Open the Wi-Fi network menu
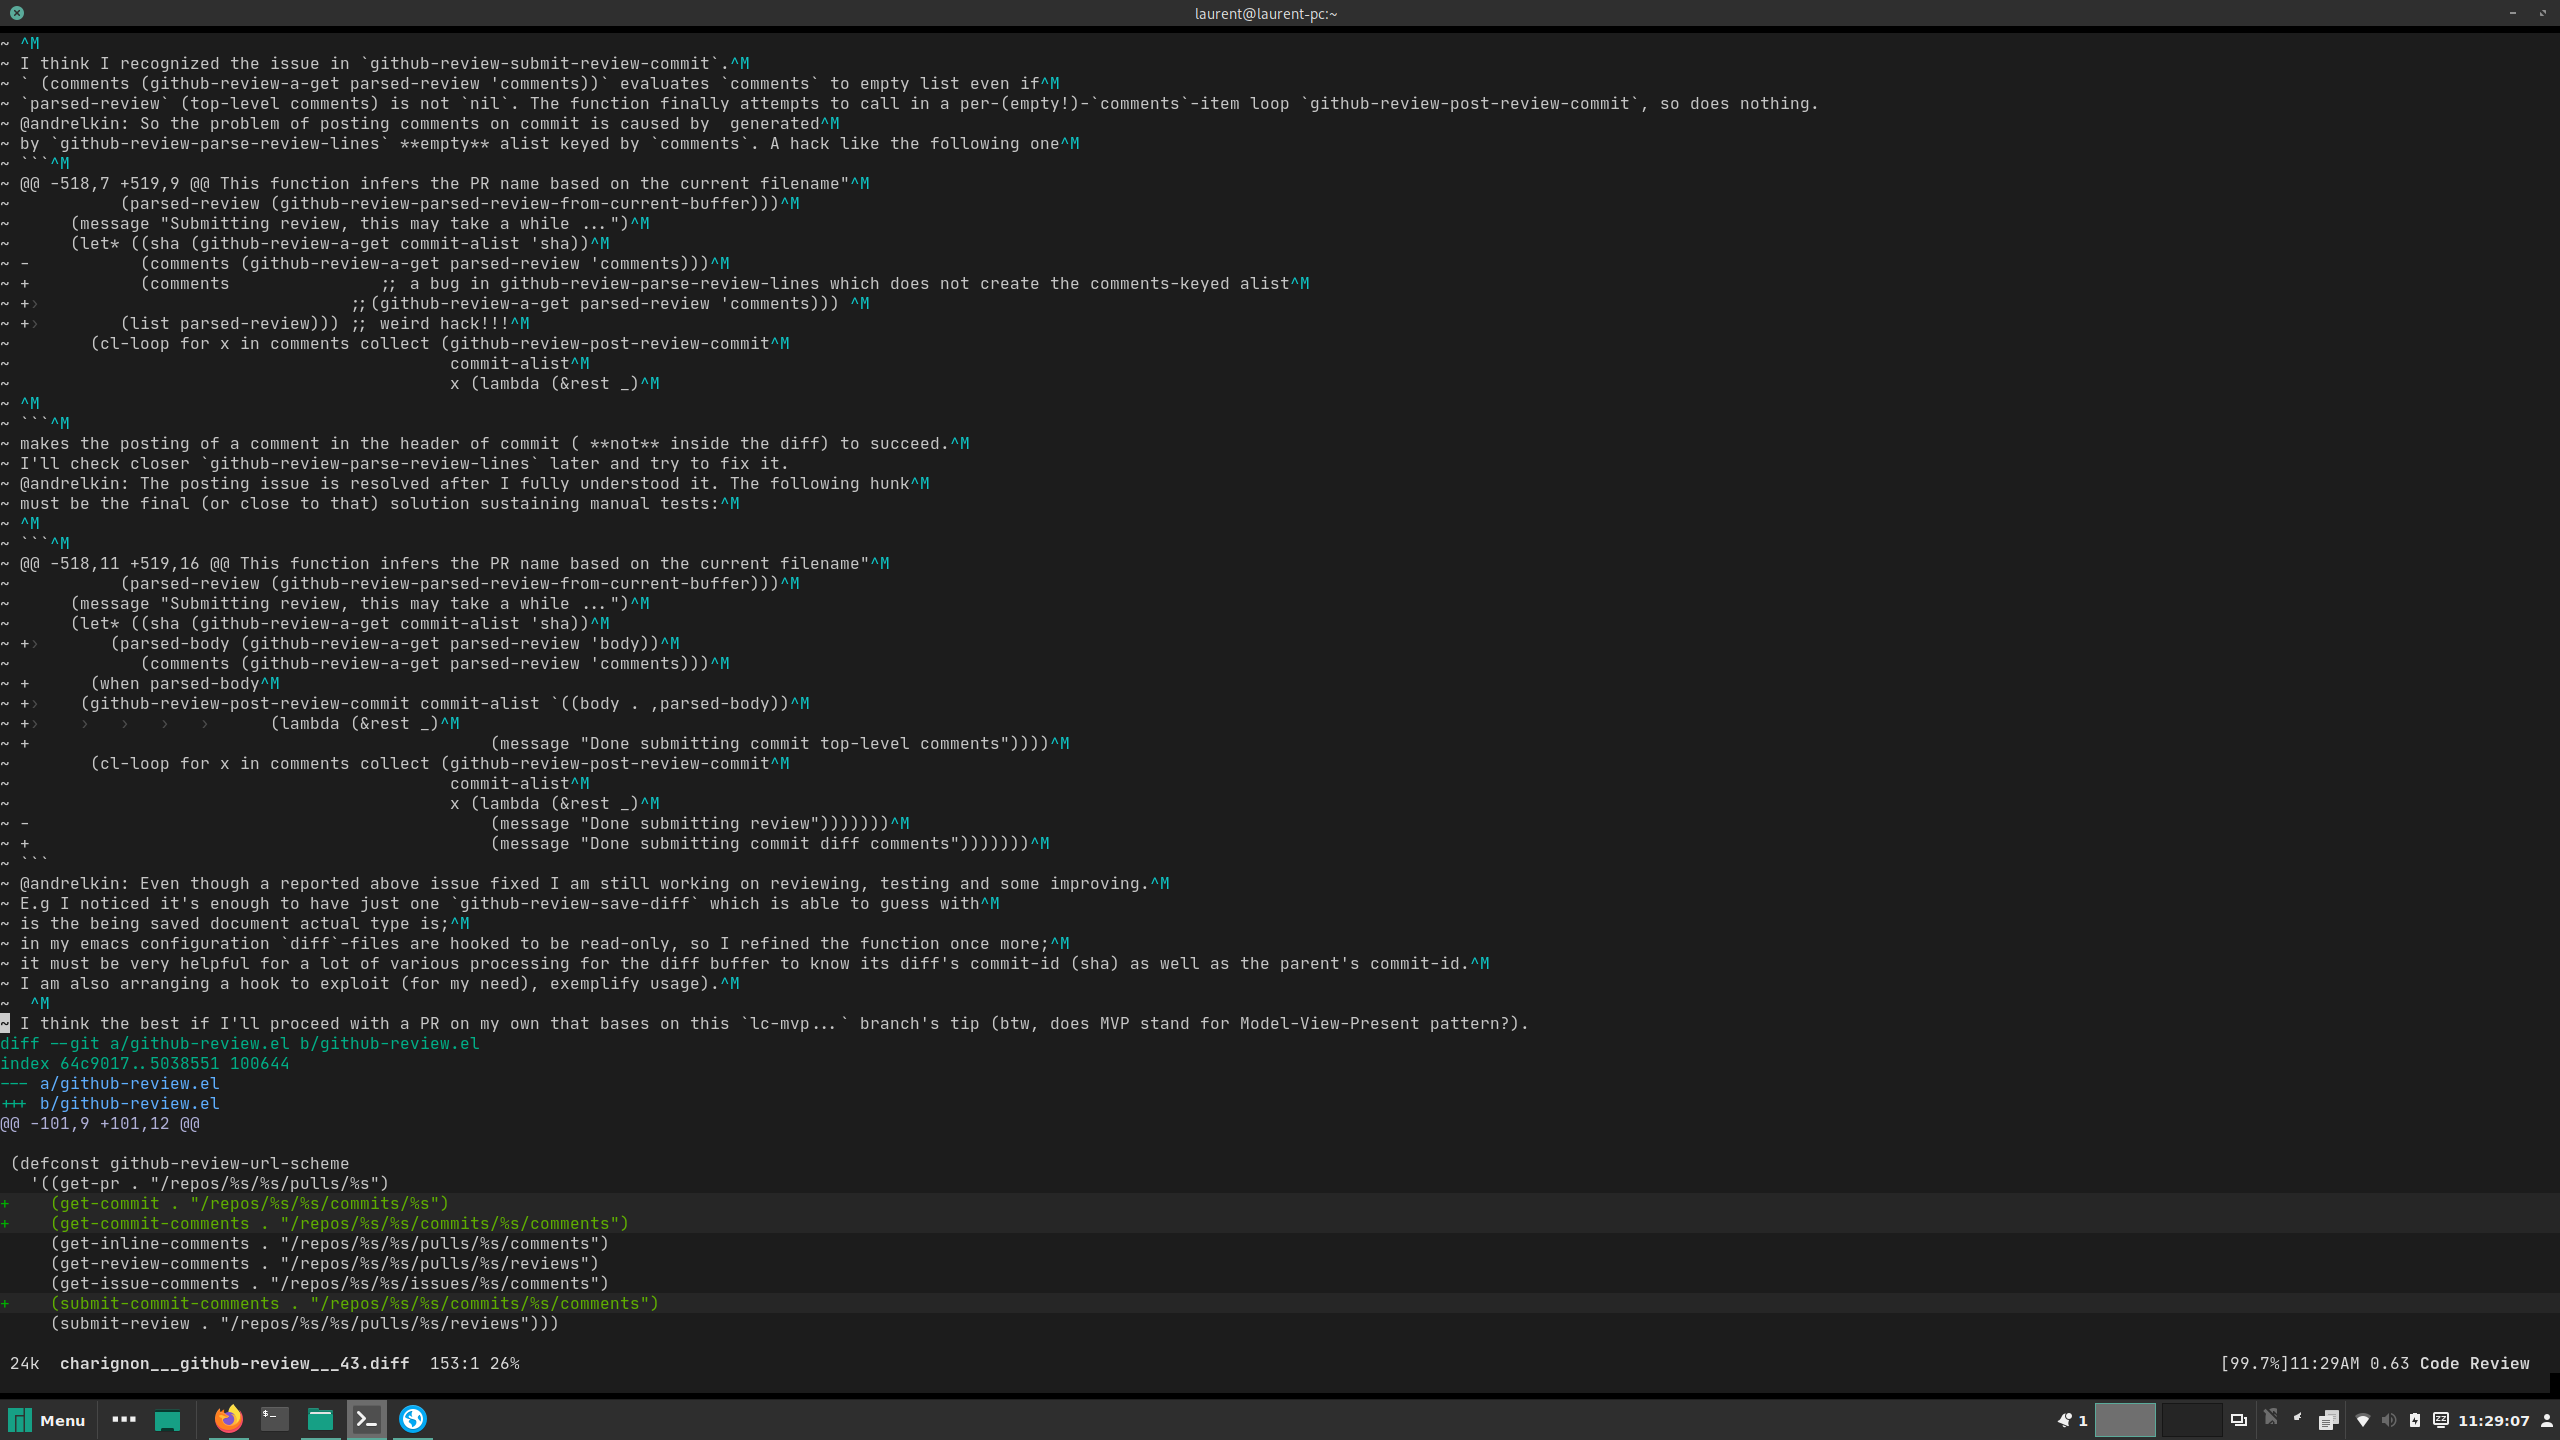 pos(2363,1420)
